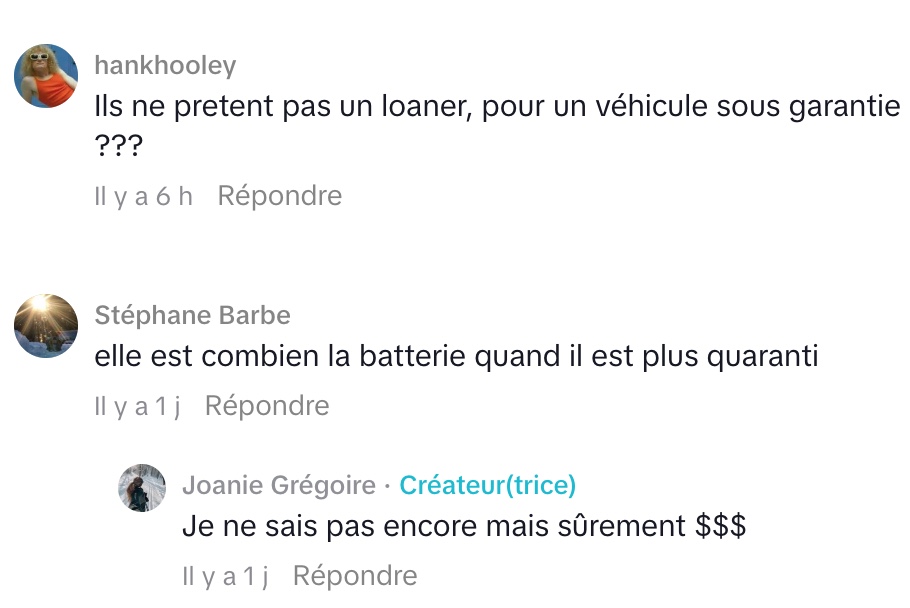Open Stéphane Barbe's profile name link
Viewport: 910px width, 608px height.
[x=192, y=316]
